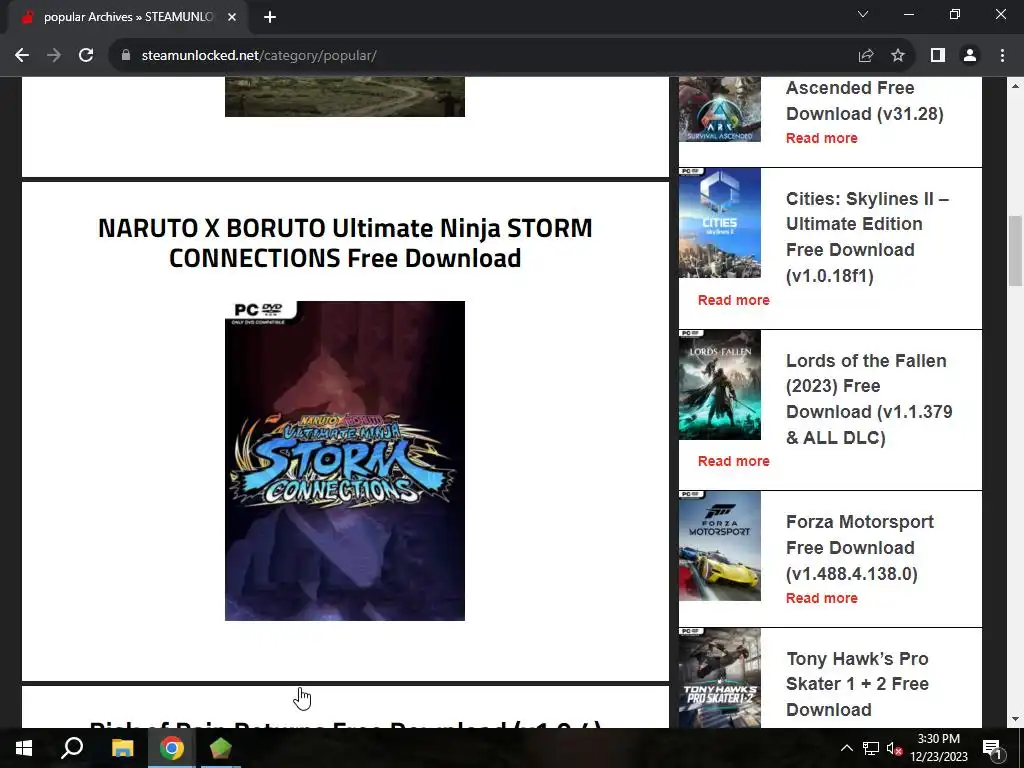Screen dimensions: 1024x768
Task: Click Read more under Cities: Skylines II
Action: (x=733, y=300)
